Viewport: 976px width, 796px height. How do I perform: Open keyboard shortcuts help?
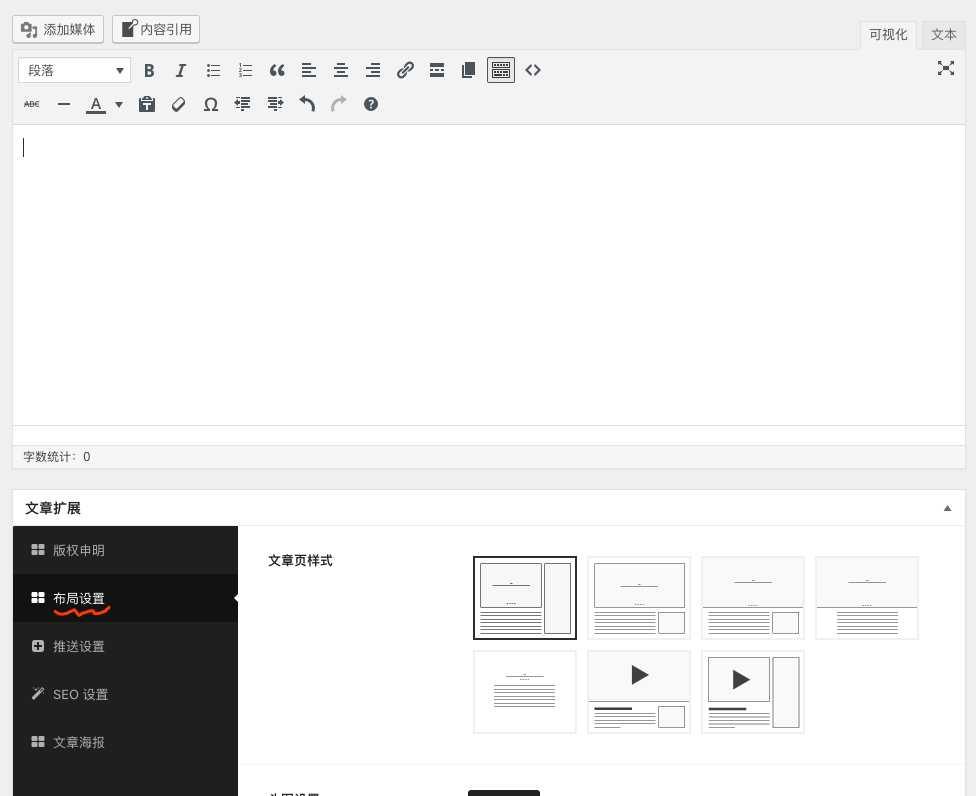click(371, 104)
